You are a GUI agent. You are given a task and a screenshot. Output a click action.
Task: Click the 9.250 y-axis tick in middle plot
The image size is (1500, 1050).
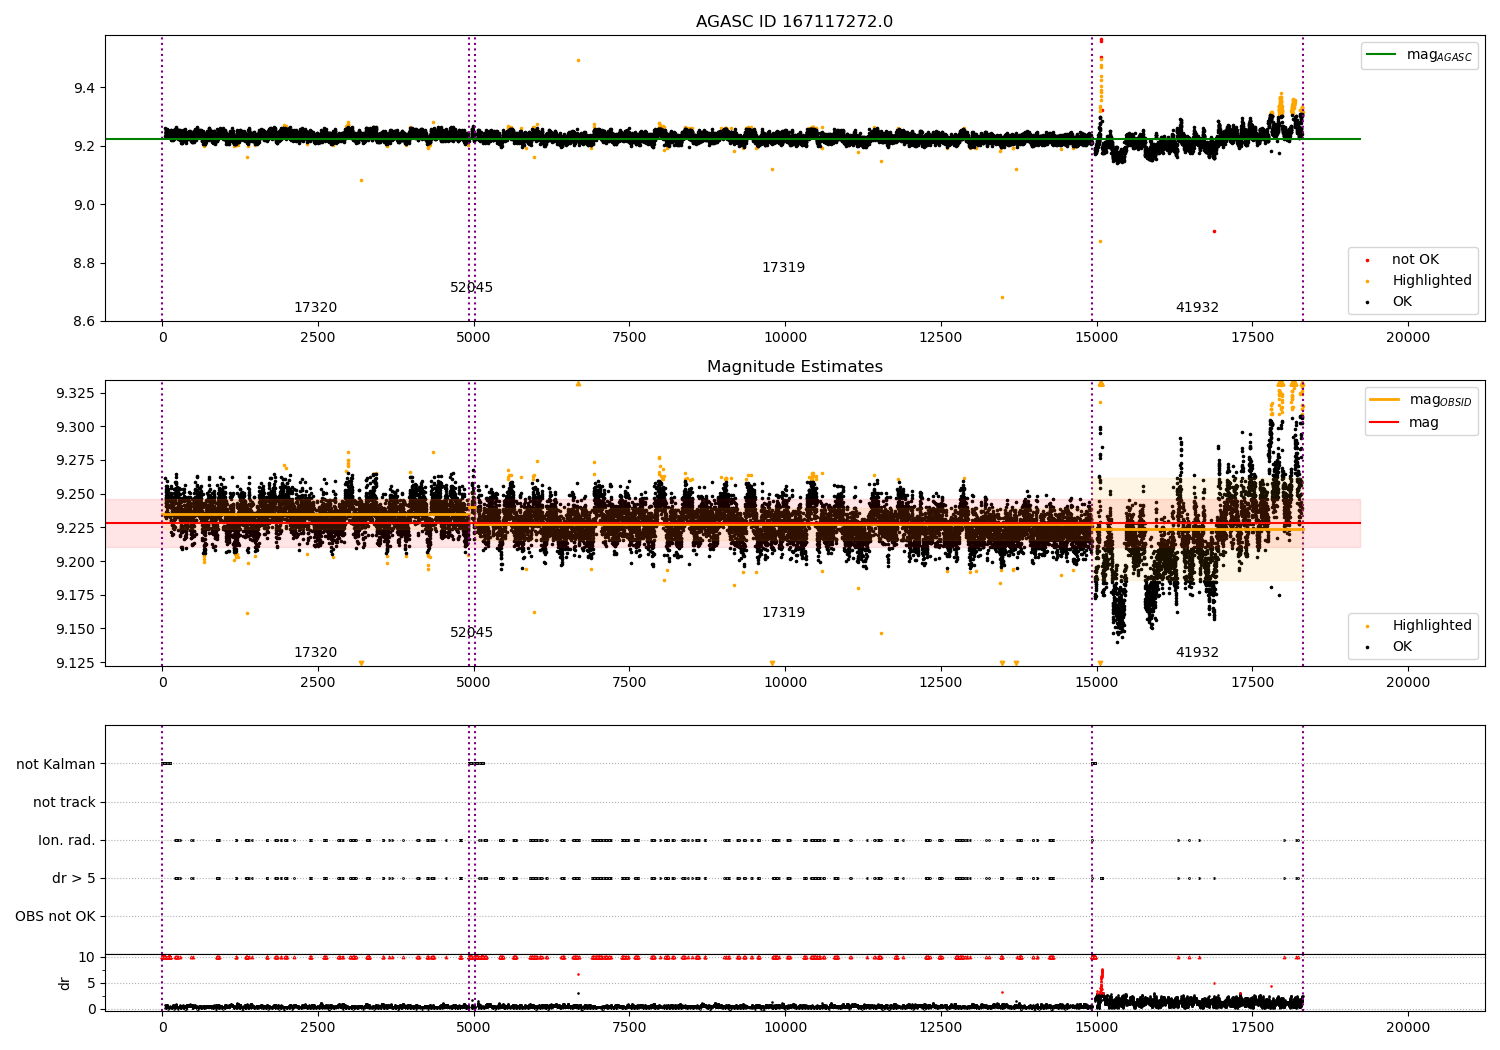76,495
